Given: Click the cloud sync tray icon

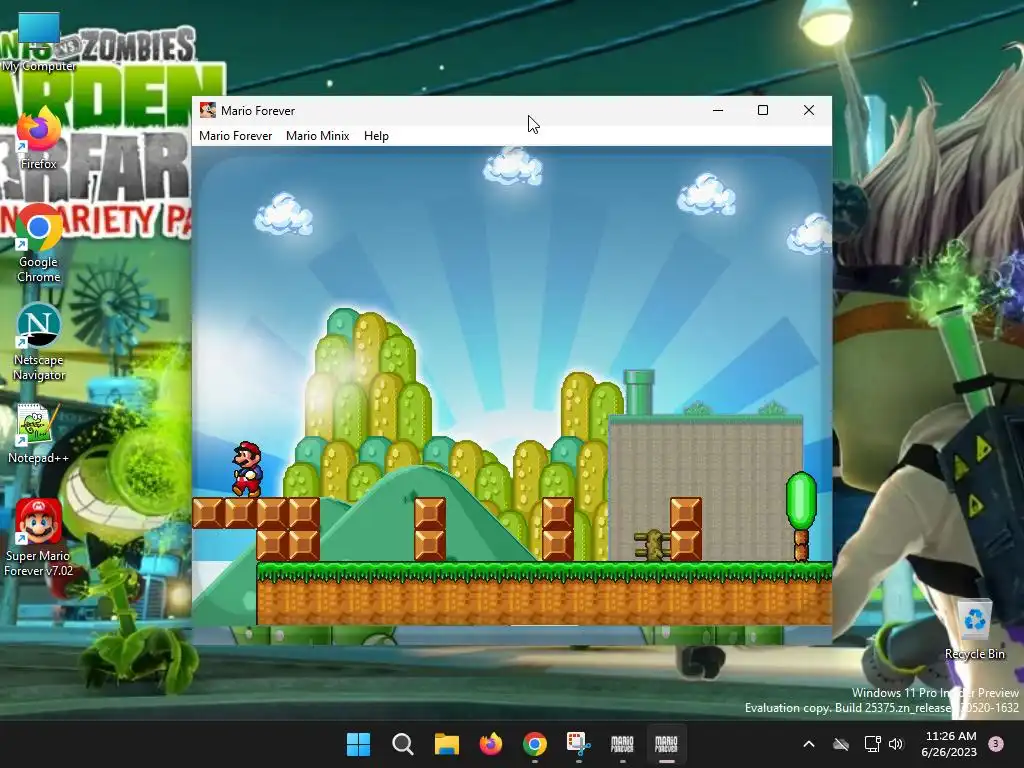Looking at the screenshot, I should point(841,744).
